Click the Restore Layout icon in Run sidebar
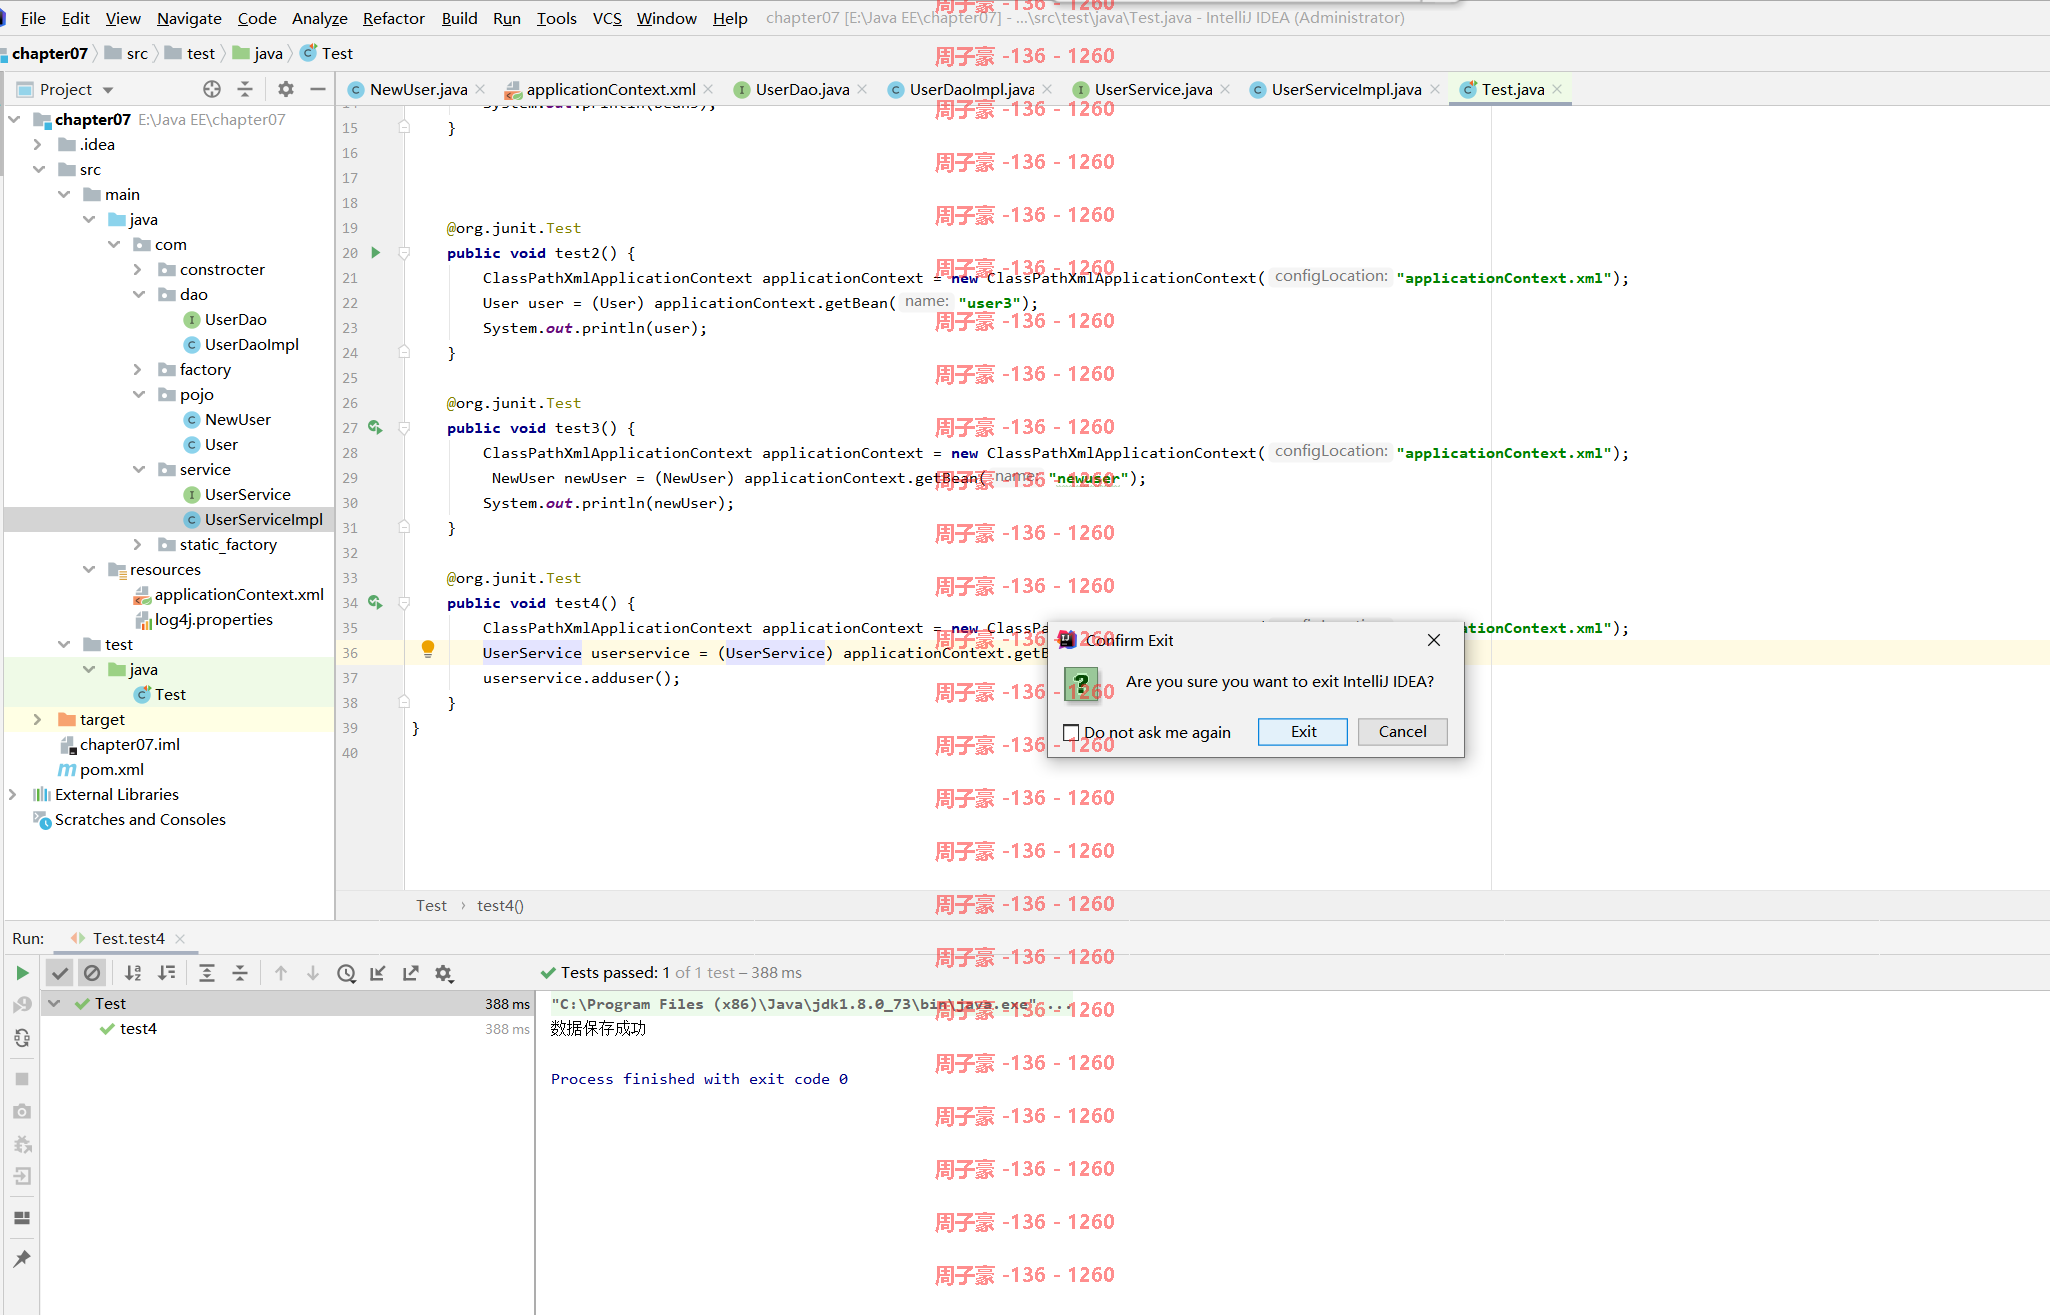 [x=22, y=1218]
